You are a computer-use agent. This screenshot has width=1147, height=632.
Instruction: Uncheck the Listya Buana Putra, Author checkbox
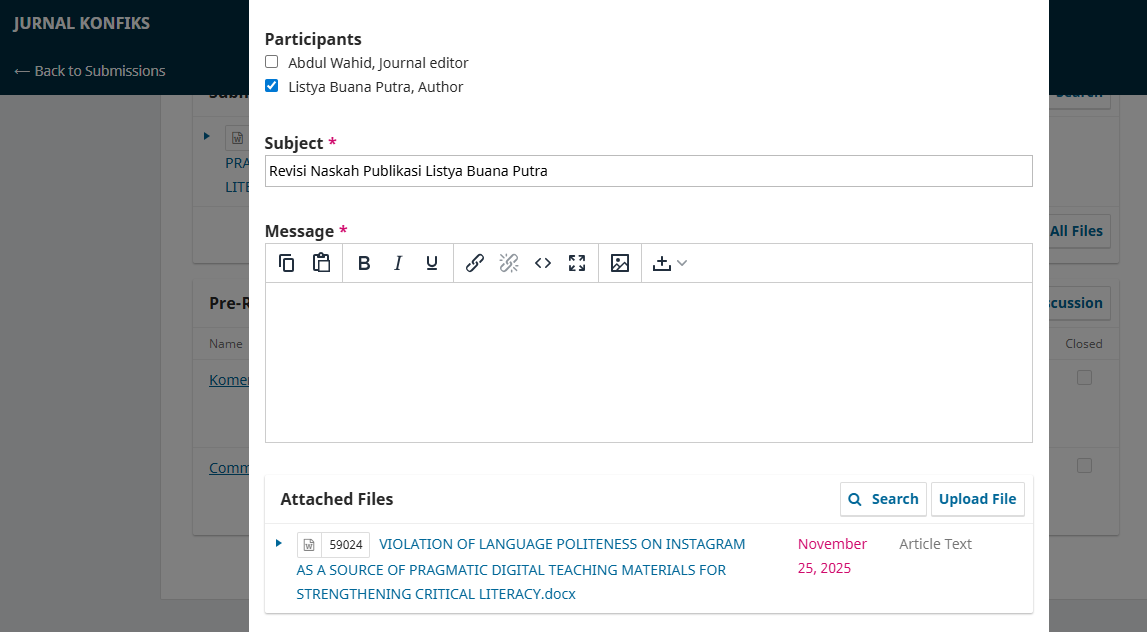(272, 86)
